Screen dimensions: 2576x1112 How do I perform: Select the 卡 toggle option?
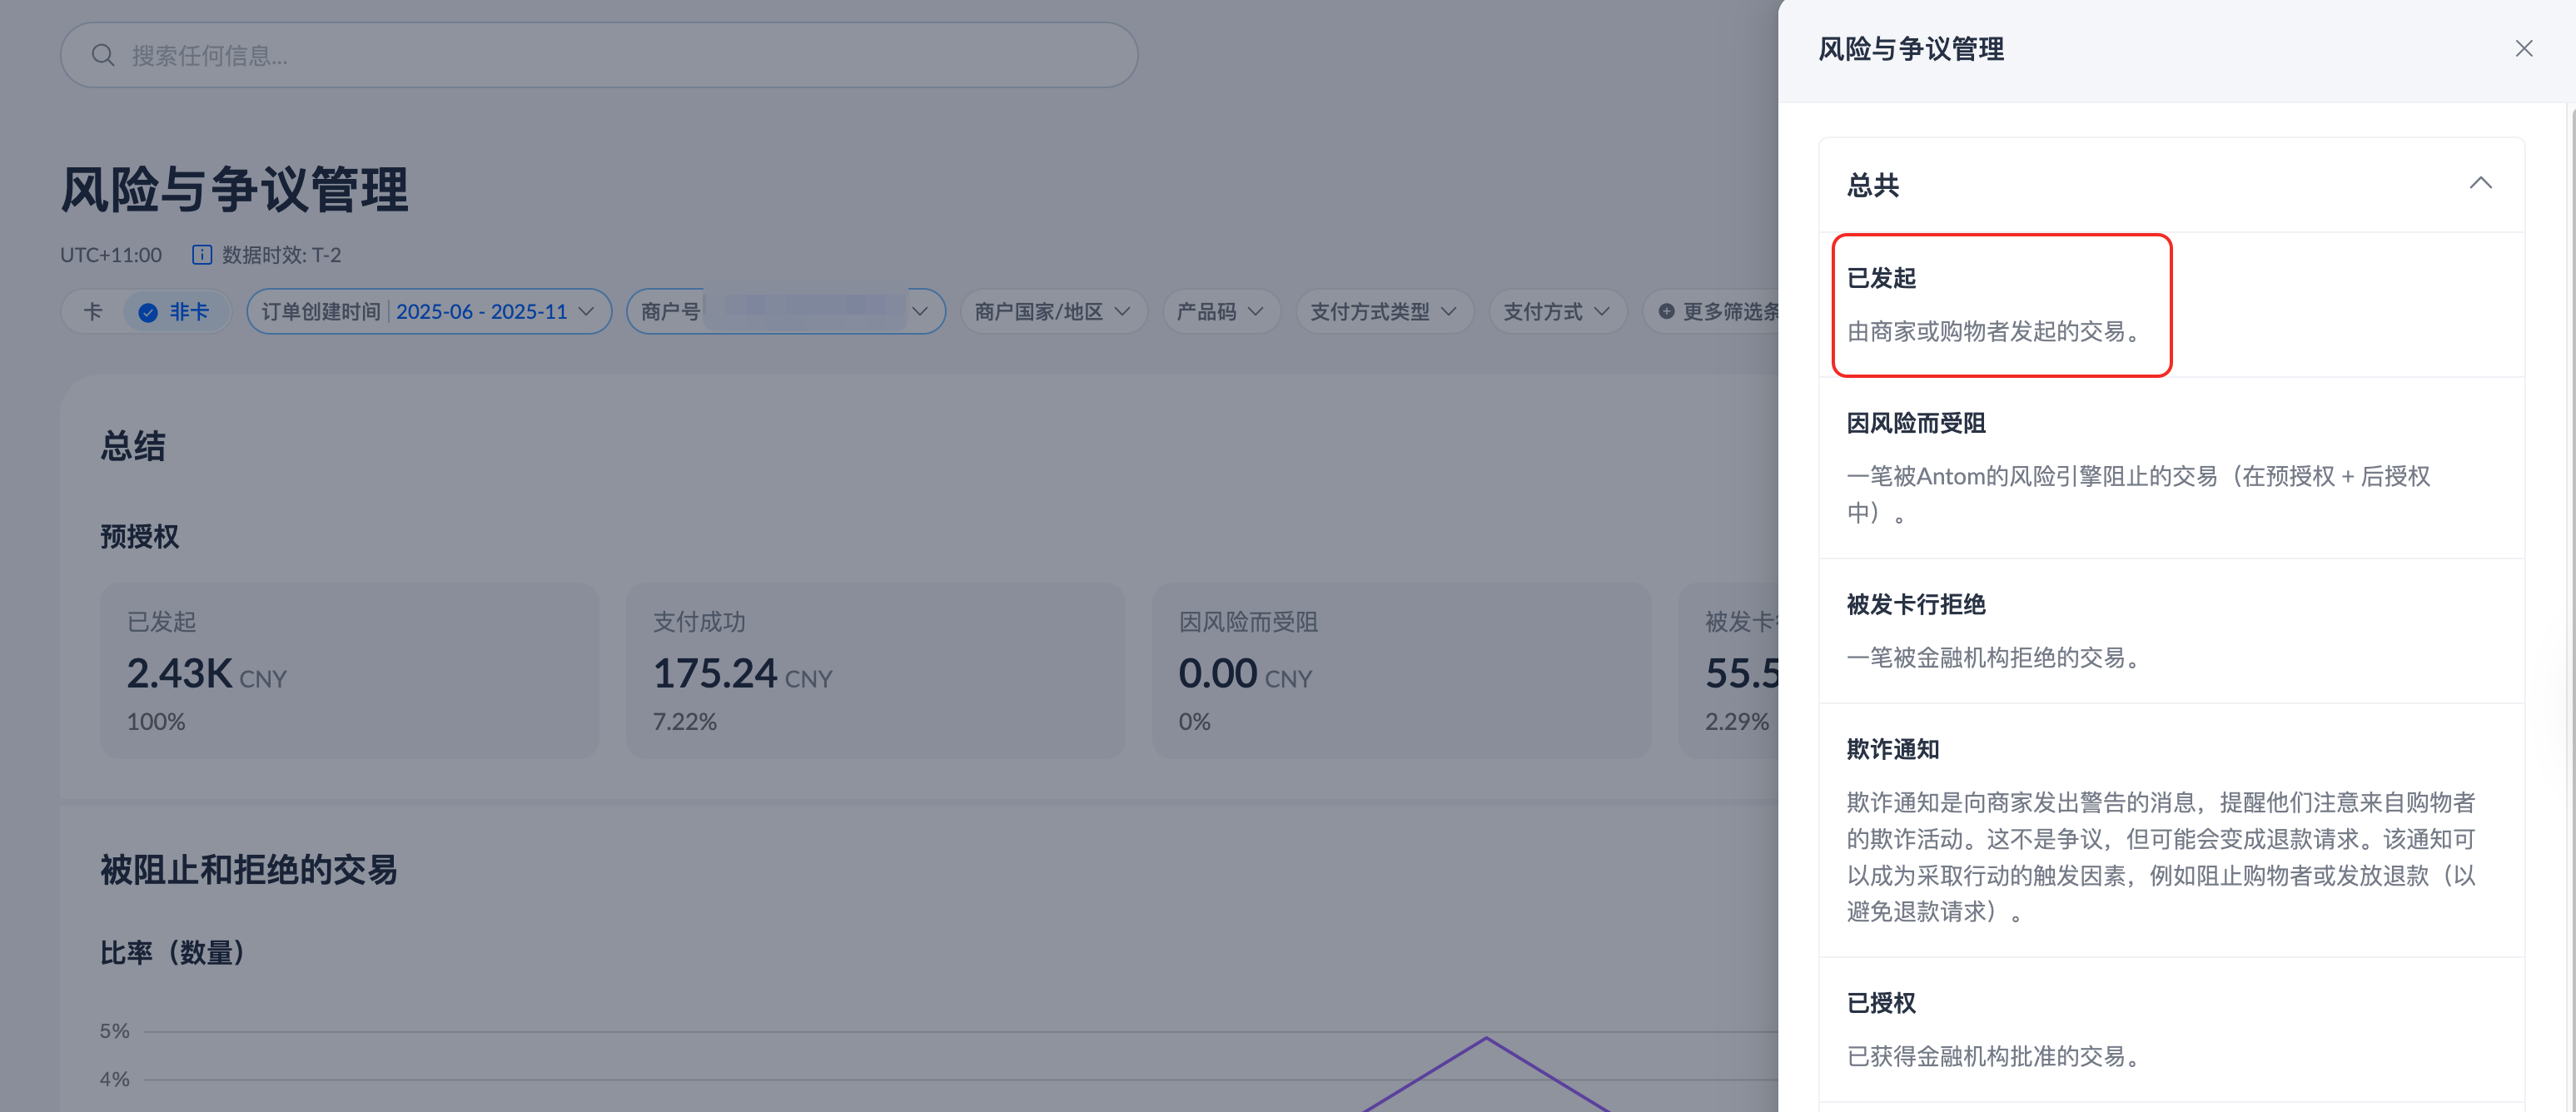point(93,312)
